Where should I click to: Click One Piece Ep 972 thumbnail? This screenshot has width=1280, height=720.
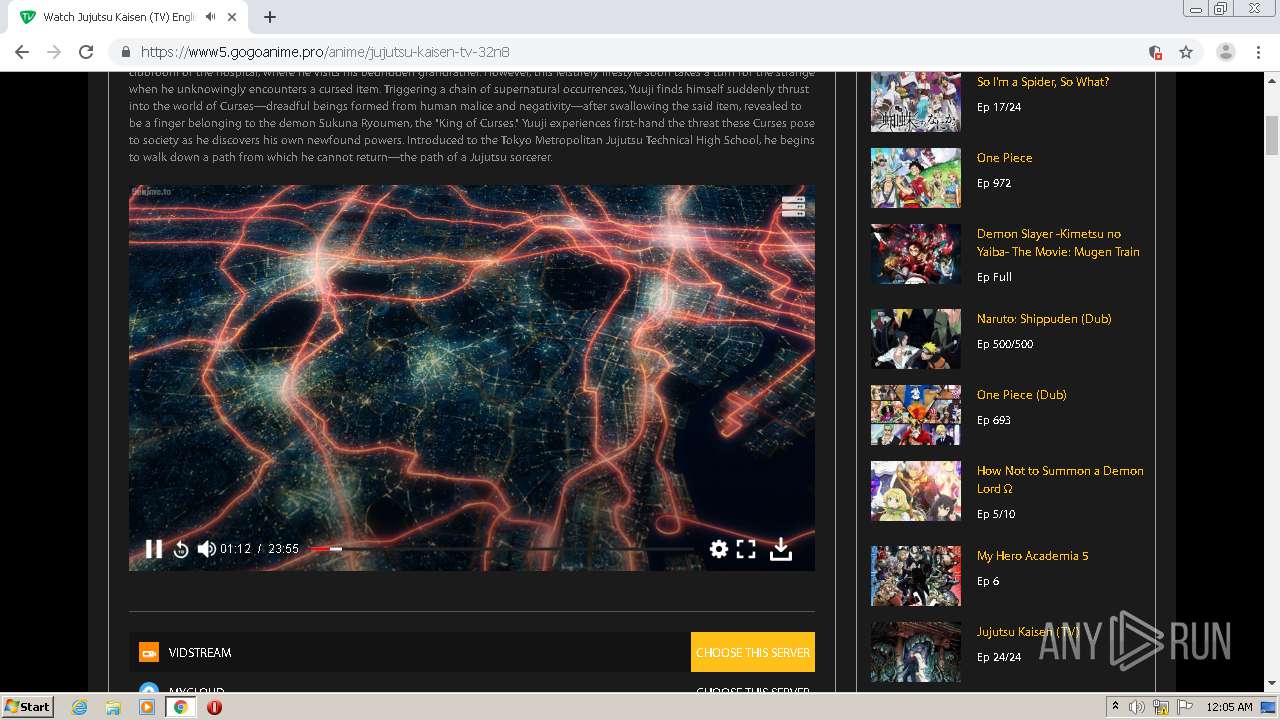tap(916, 178)
